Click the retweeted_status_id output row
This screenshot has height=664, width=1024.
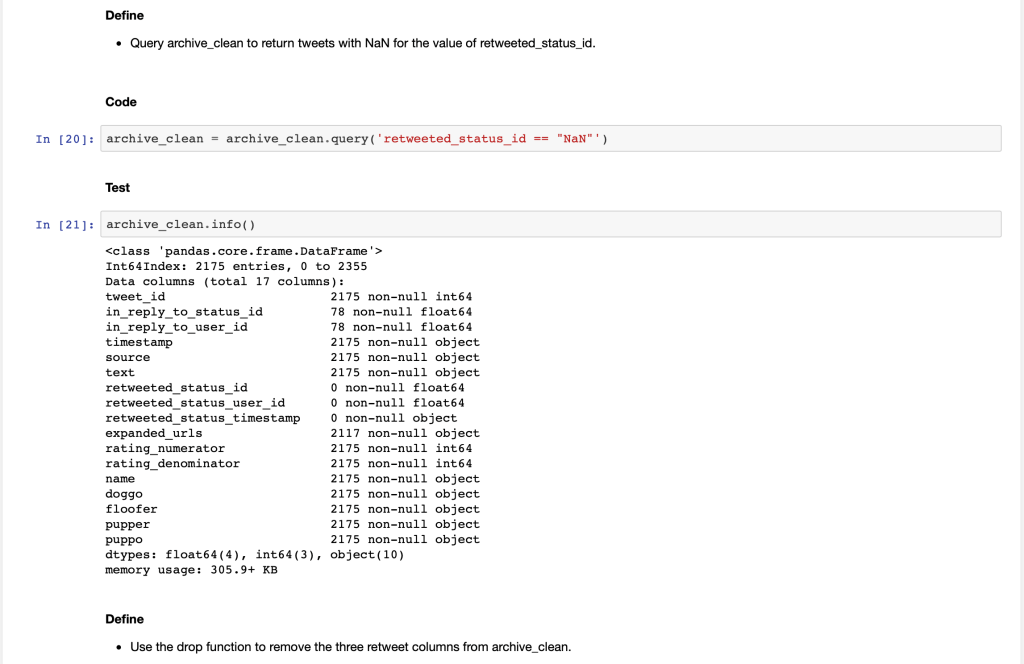pos(284,388)
